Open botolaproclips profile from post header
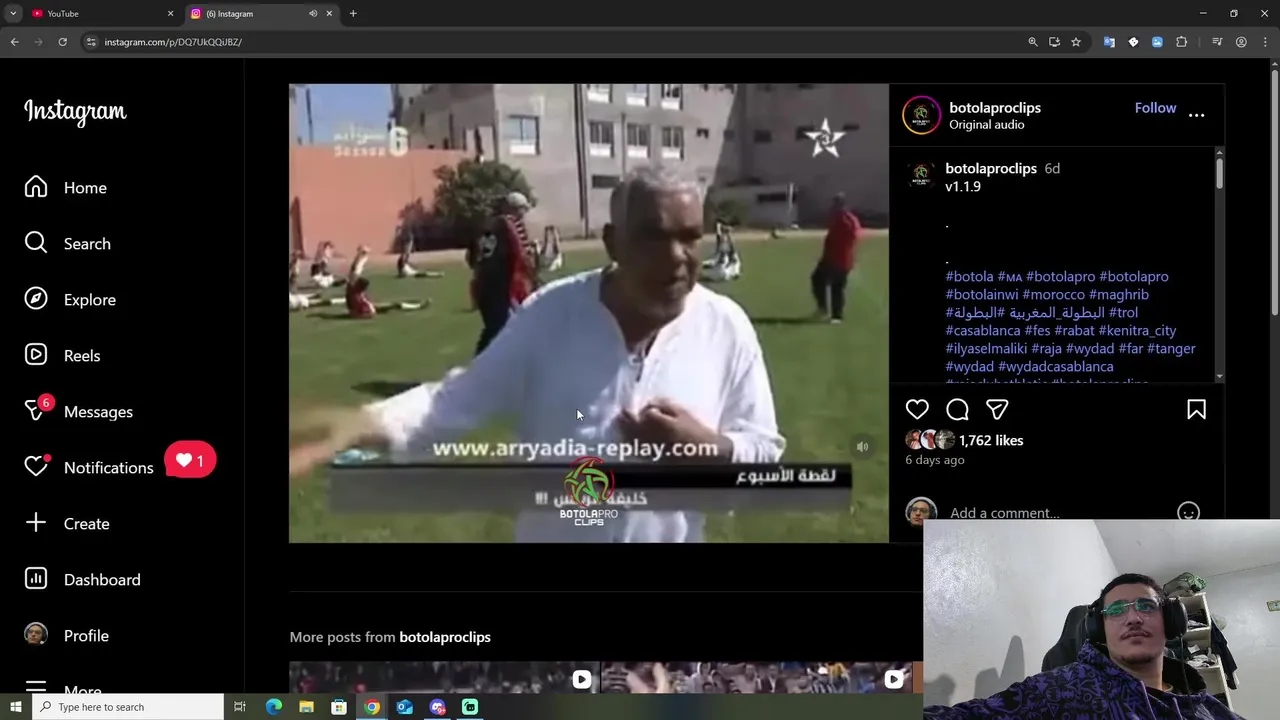 click(x=995, y=108)
